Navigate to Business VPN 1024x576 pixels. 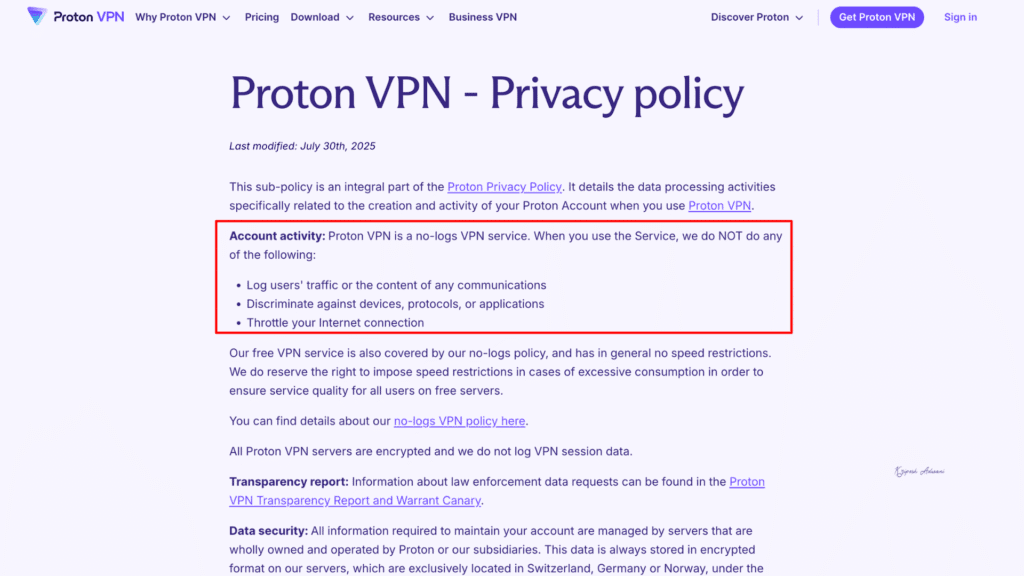[482, 17]
